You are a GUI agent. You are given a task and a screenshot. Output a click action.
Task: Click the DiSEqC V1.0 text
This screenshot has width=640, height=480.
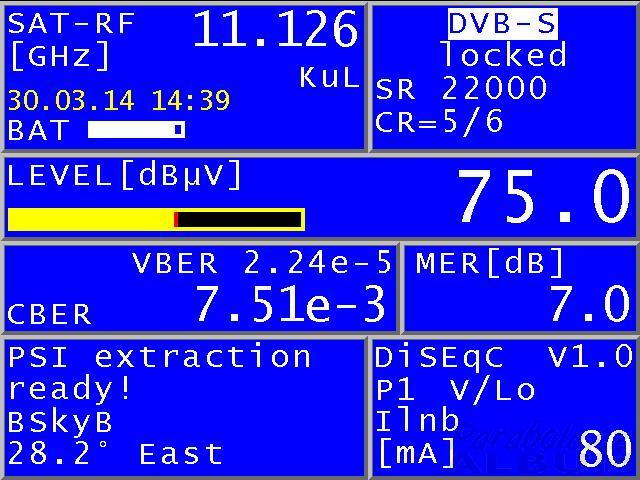[503, 357]
